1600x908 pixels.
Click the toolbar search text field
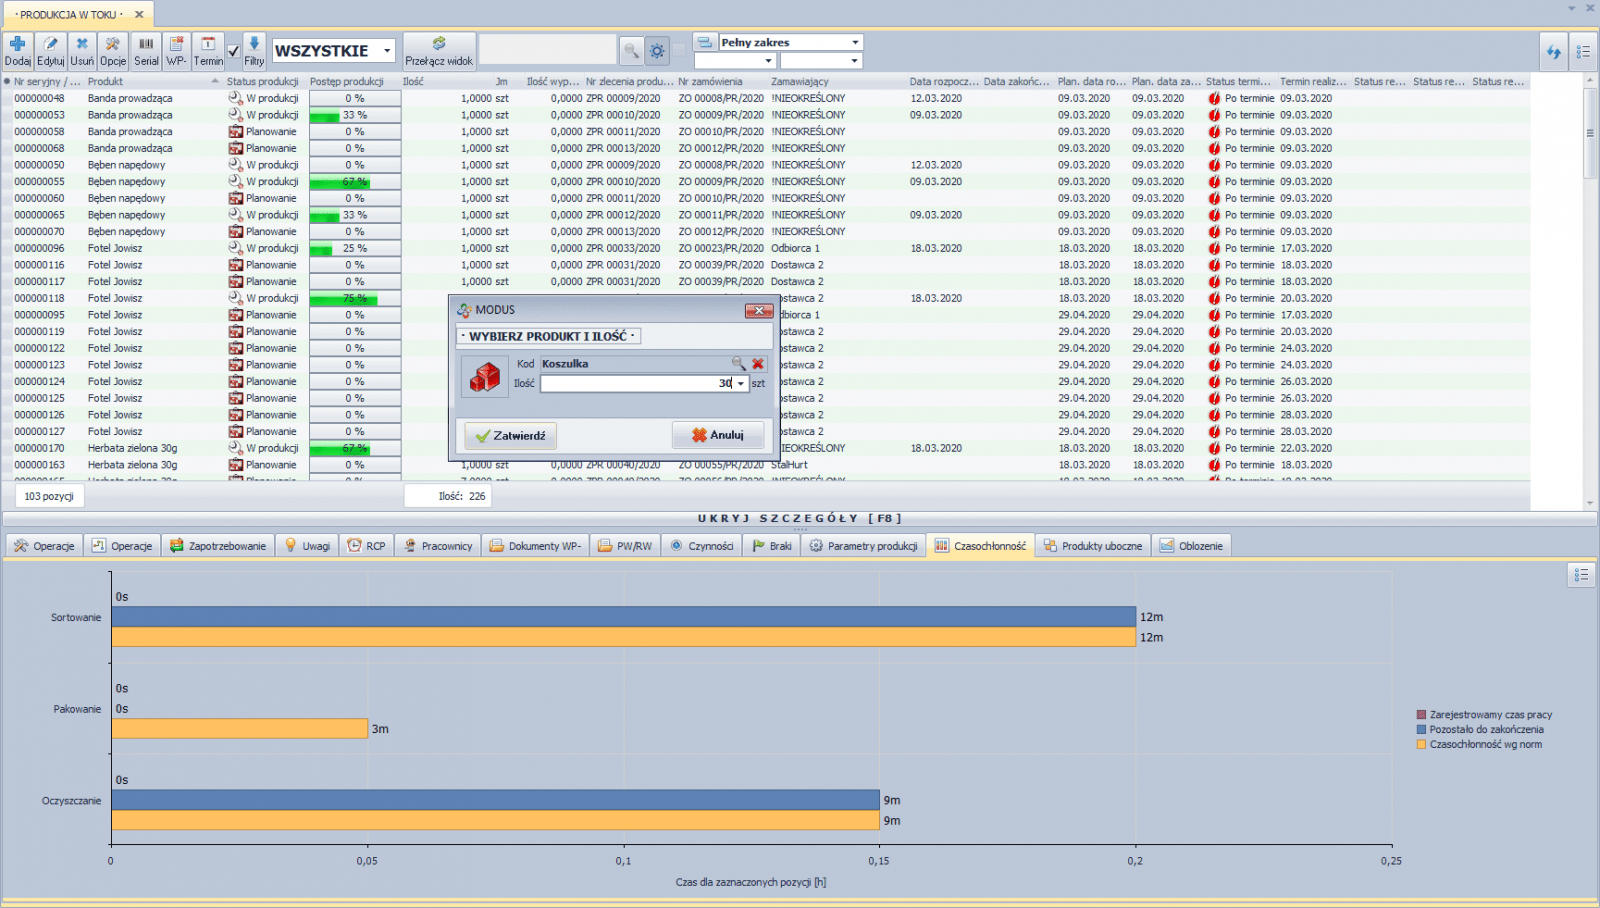tap(548, 50)
